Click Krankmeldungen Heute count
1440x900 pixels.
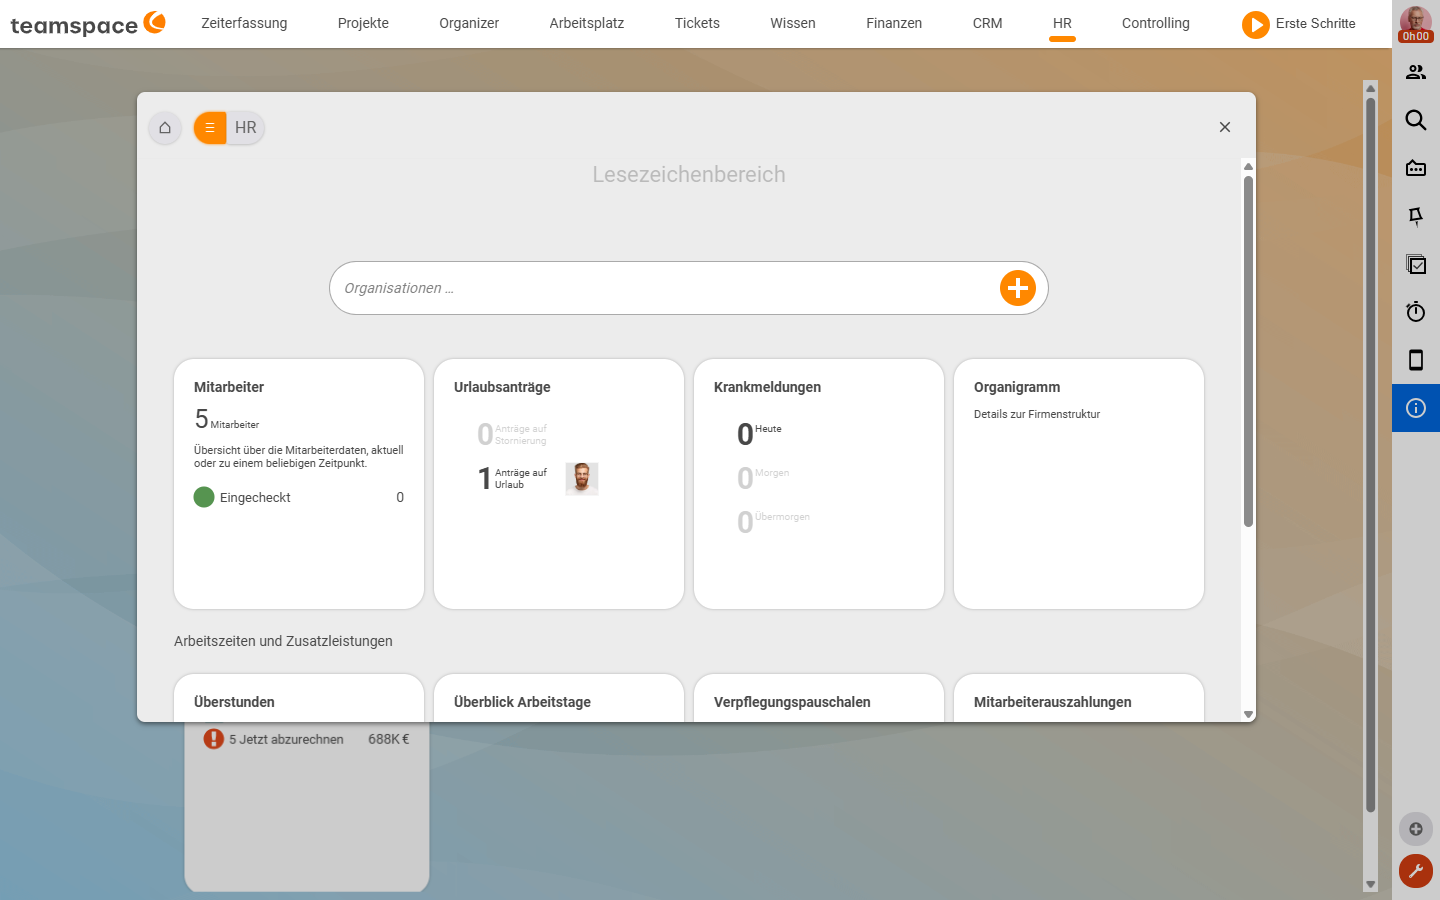tap(759, 434)
